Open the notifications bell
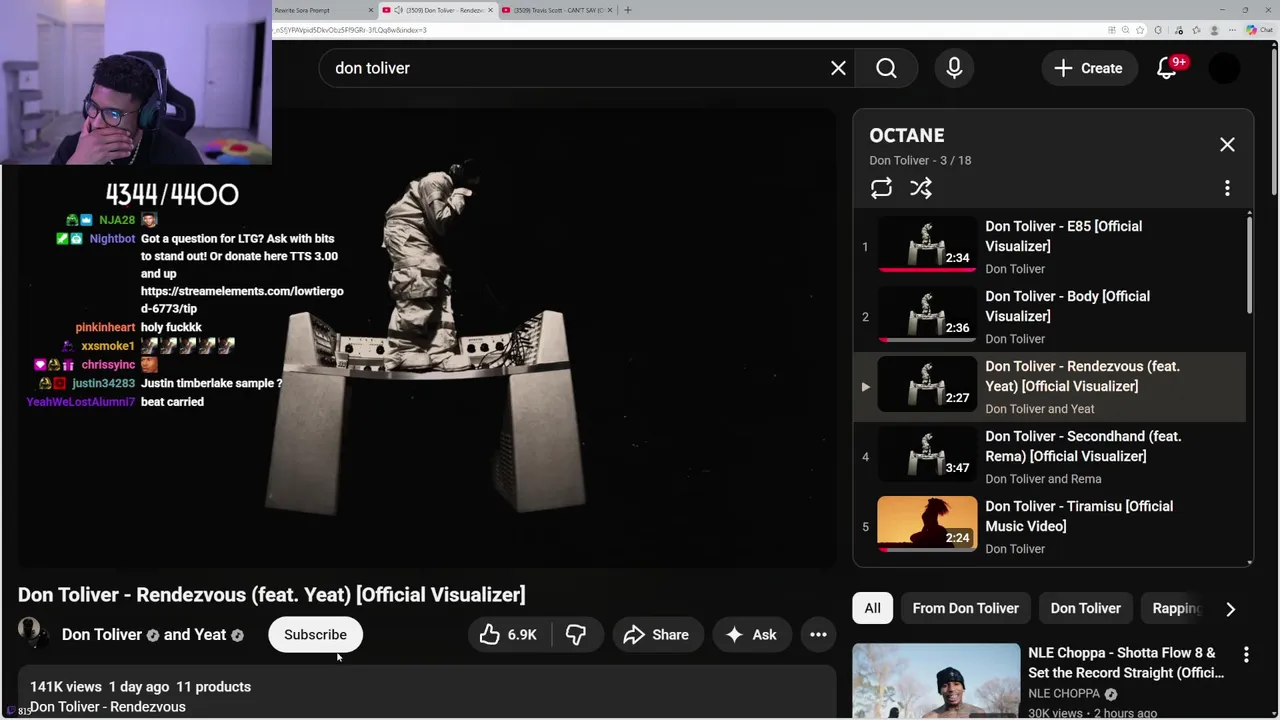Screen dimensions: 1280x720 [1167, 68]
